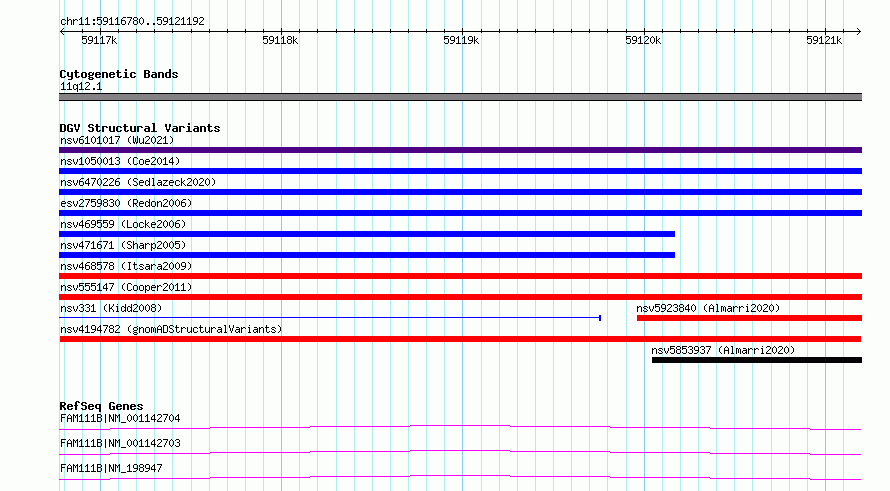This screenshot has width=890, height=491.
Task: Select the magenta NM_001142704 gene line
Action: (x=460, y=427)
